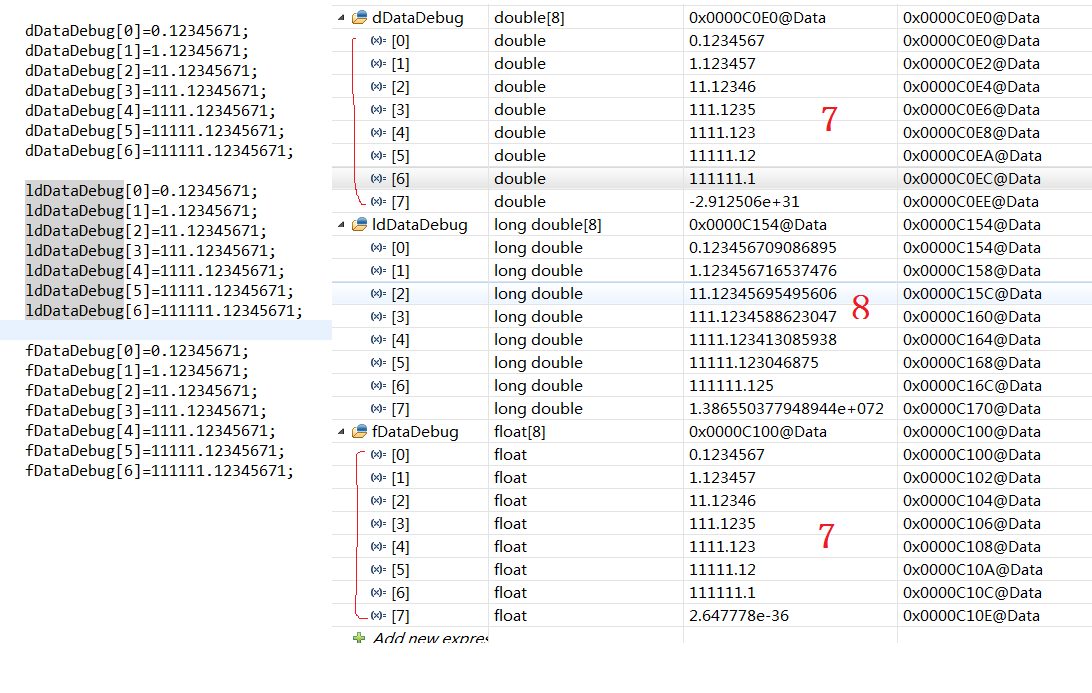Select fDataDebug element [1] row
Viewport: 1092px width, 693px height.
pyautogui.click(x=712, y=477)
